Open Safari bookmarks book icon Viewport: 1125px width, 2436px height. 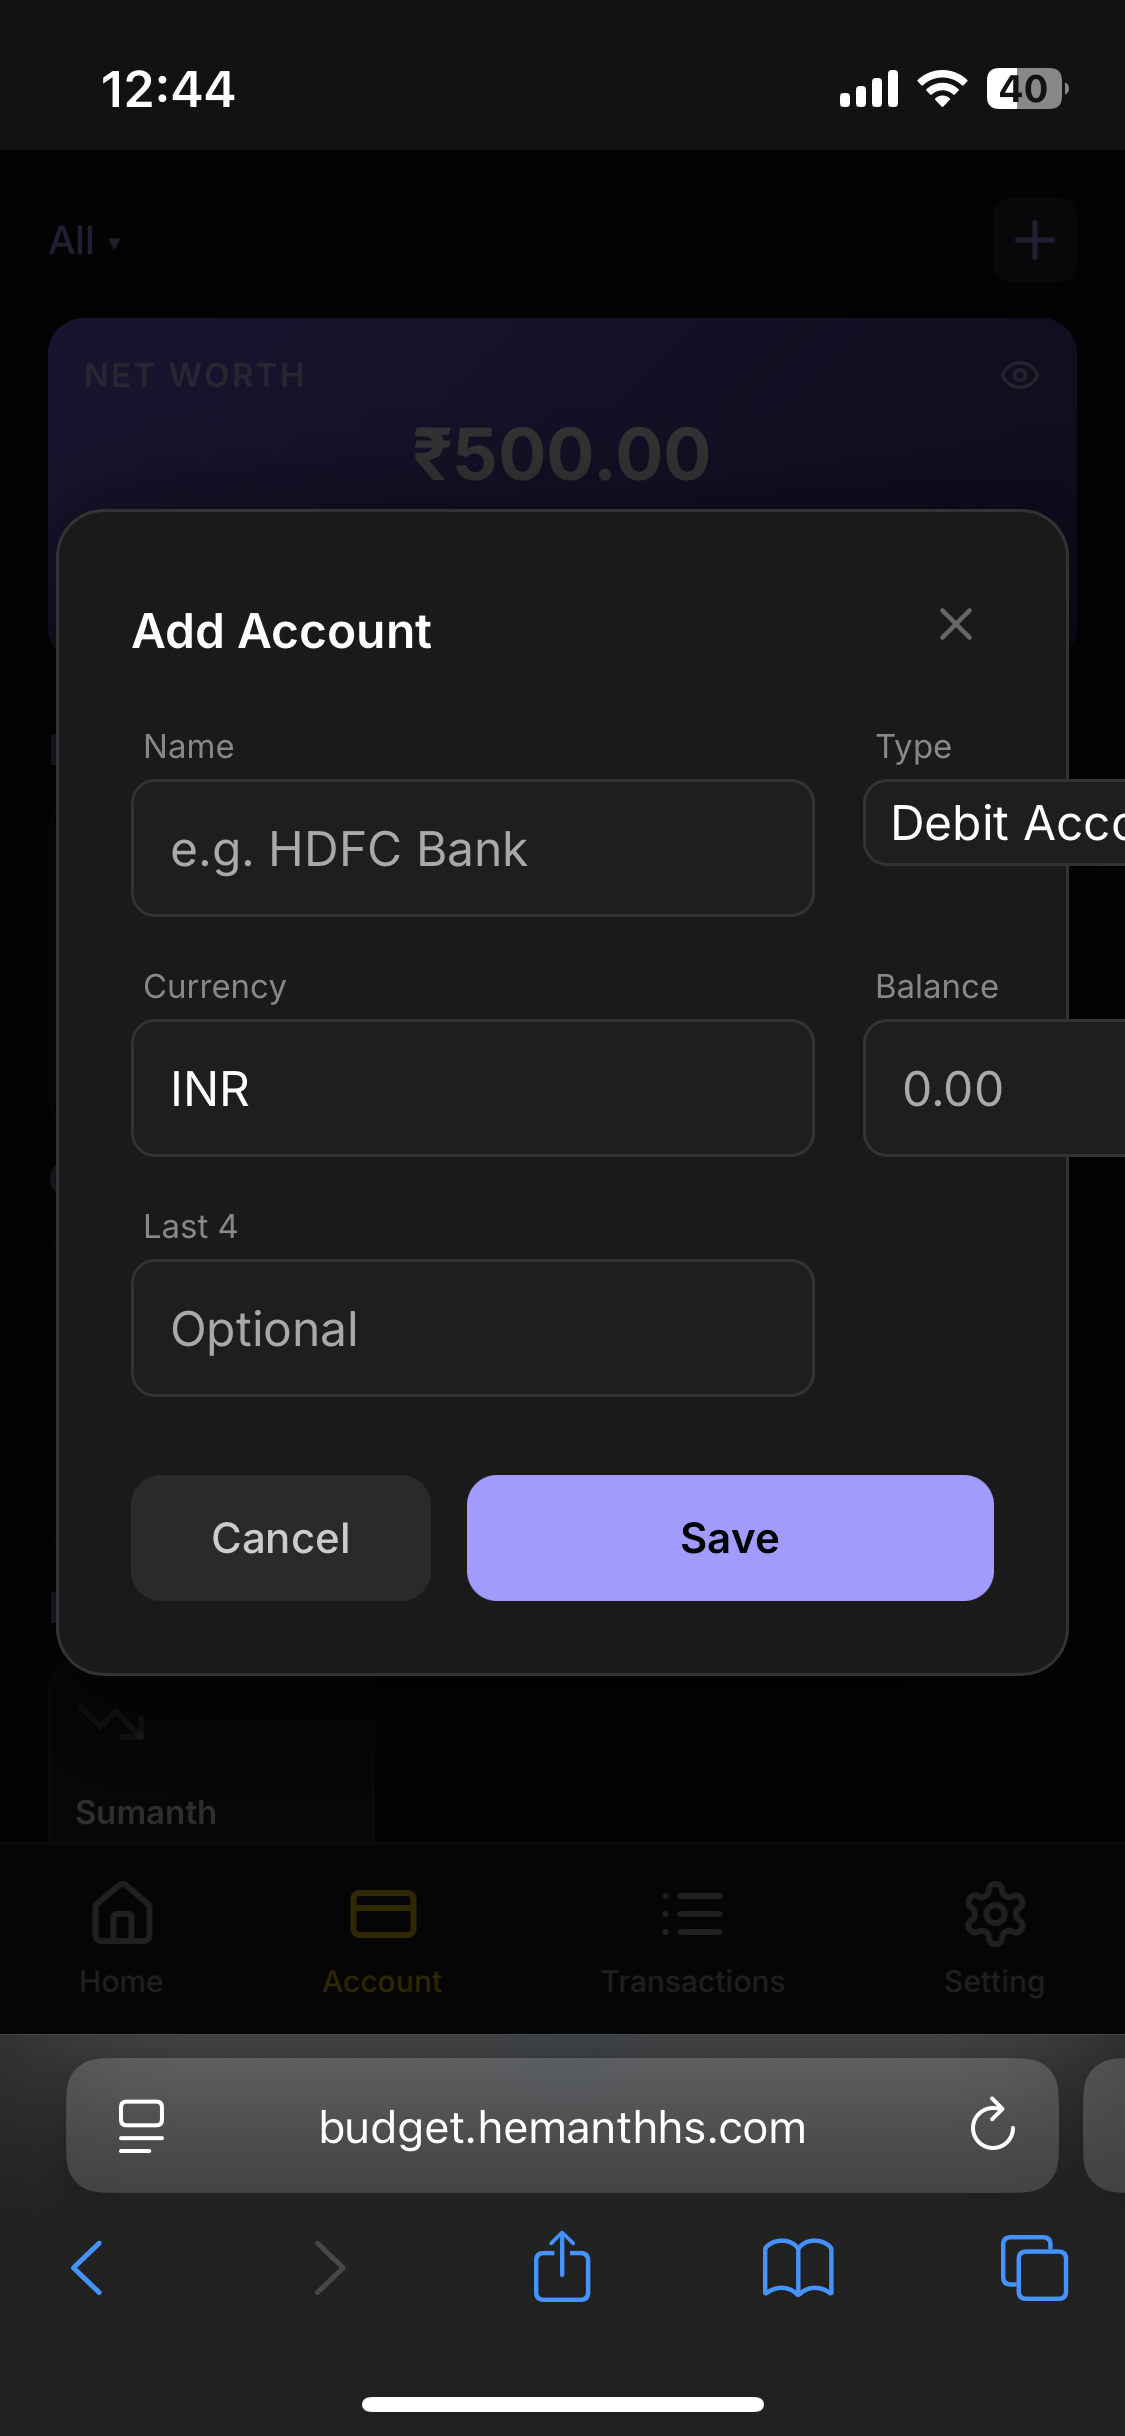tap(797, 2268)
